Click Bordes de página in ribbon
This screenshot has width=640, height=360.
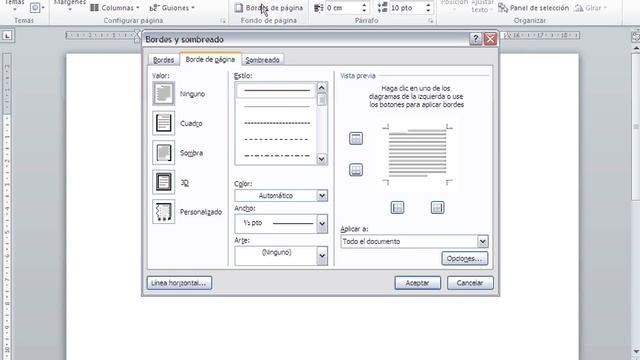coord(269,8)
